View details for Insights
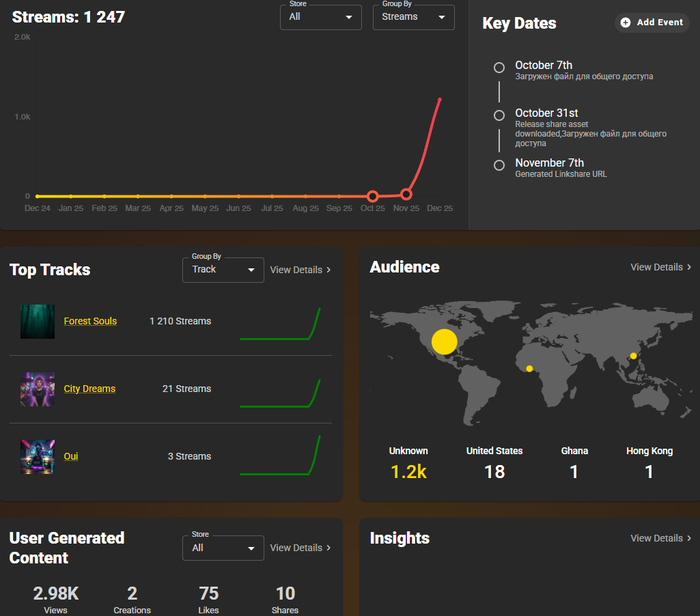 (660, 538)
